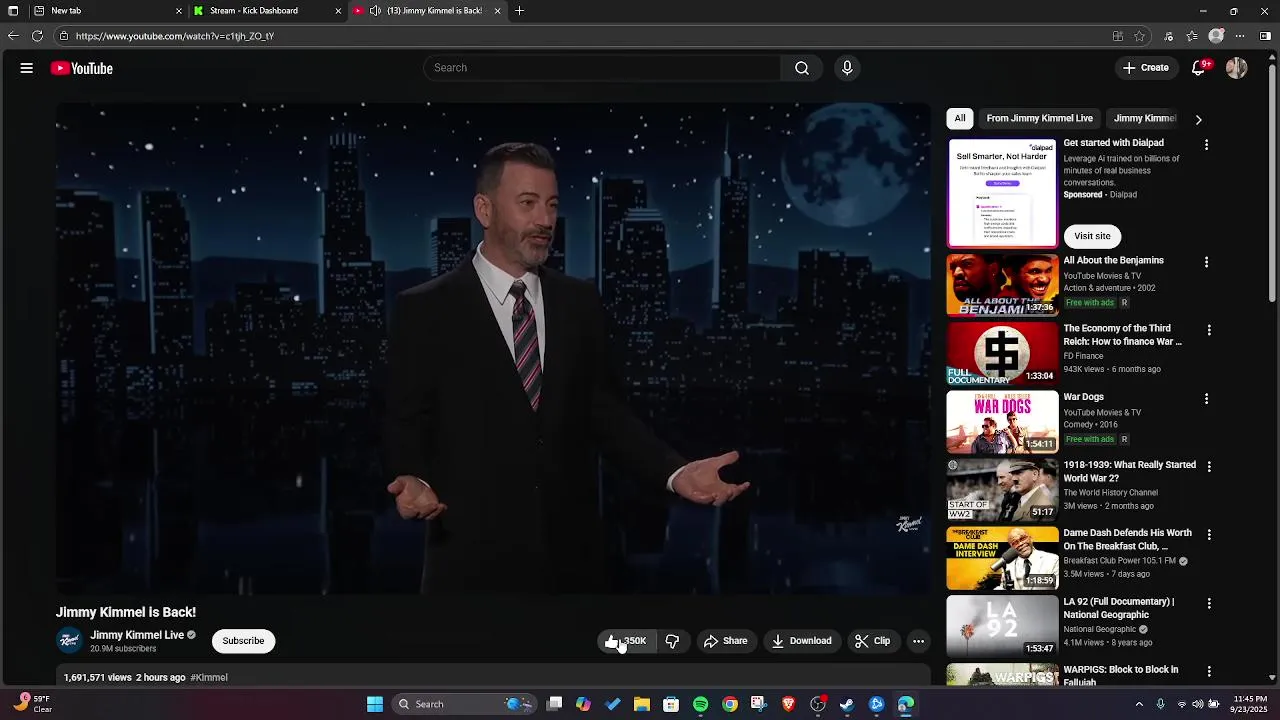
Task: Open options for All About the Benjamins
Action: (1206, 262)
